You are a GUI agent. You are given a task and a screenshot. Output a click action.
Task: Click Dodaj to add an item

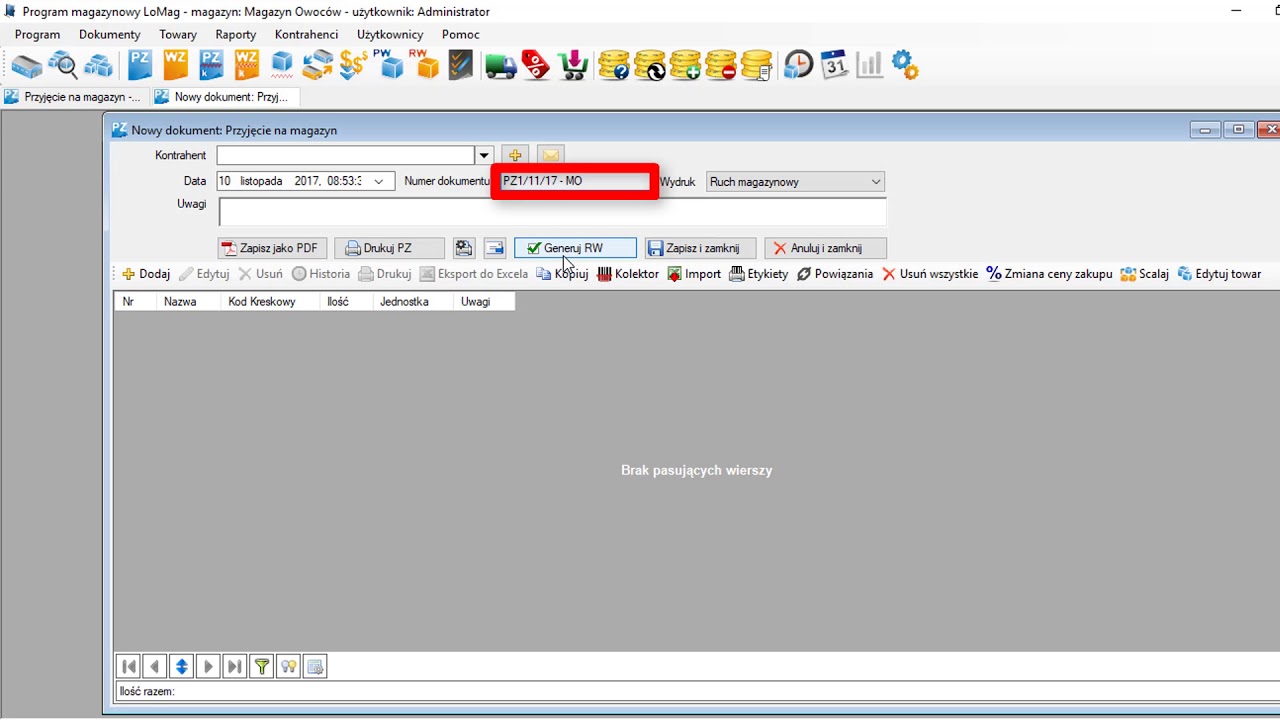[x=146, y=274]
